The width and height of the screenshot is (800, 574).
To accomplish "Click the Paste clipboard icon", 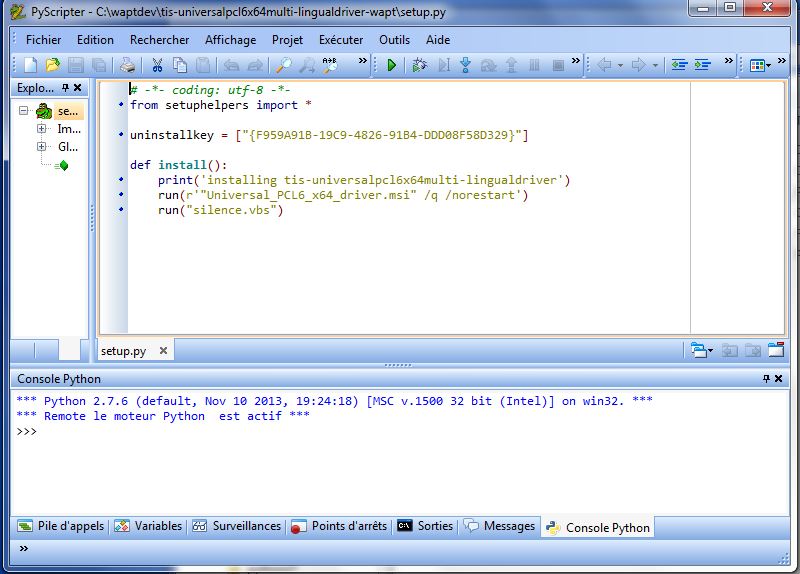I will (203, 65).
